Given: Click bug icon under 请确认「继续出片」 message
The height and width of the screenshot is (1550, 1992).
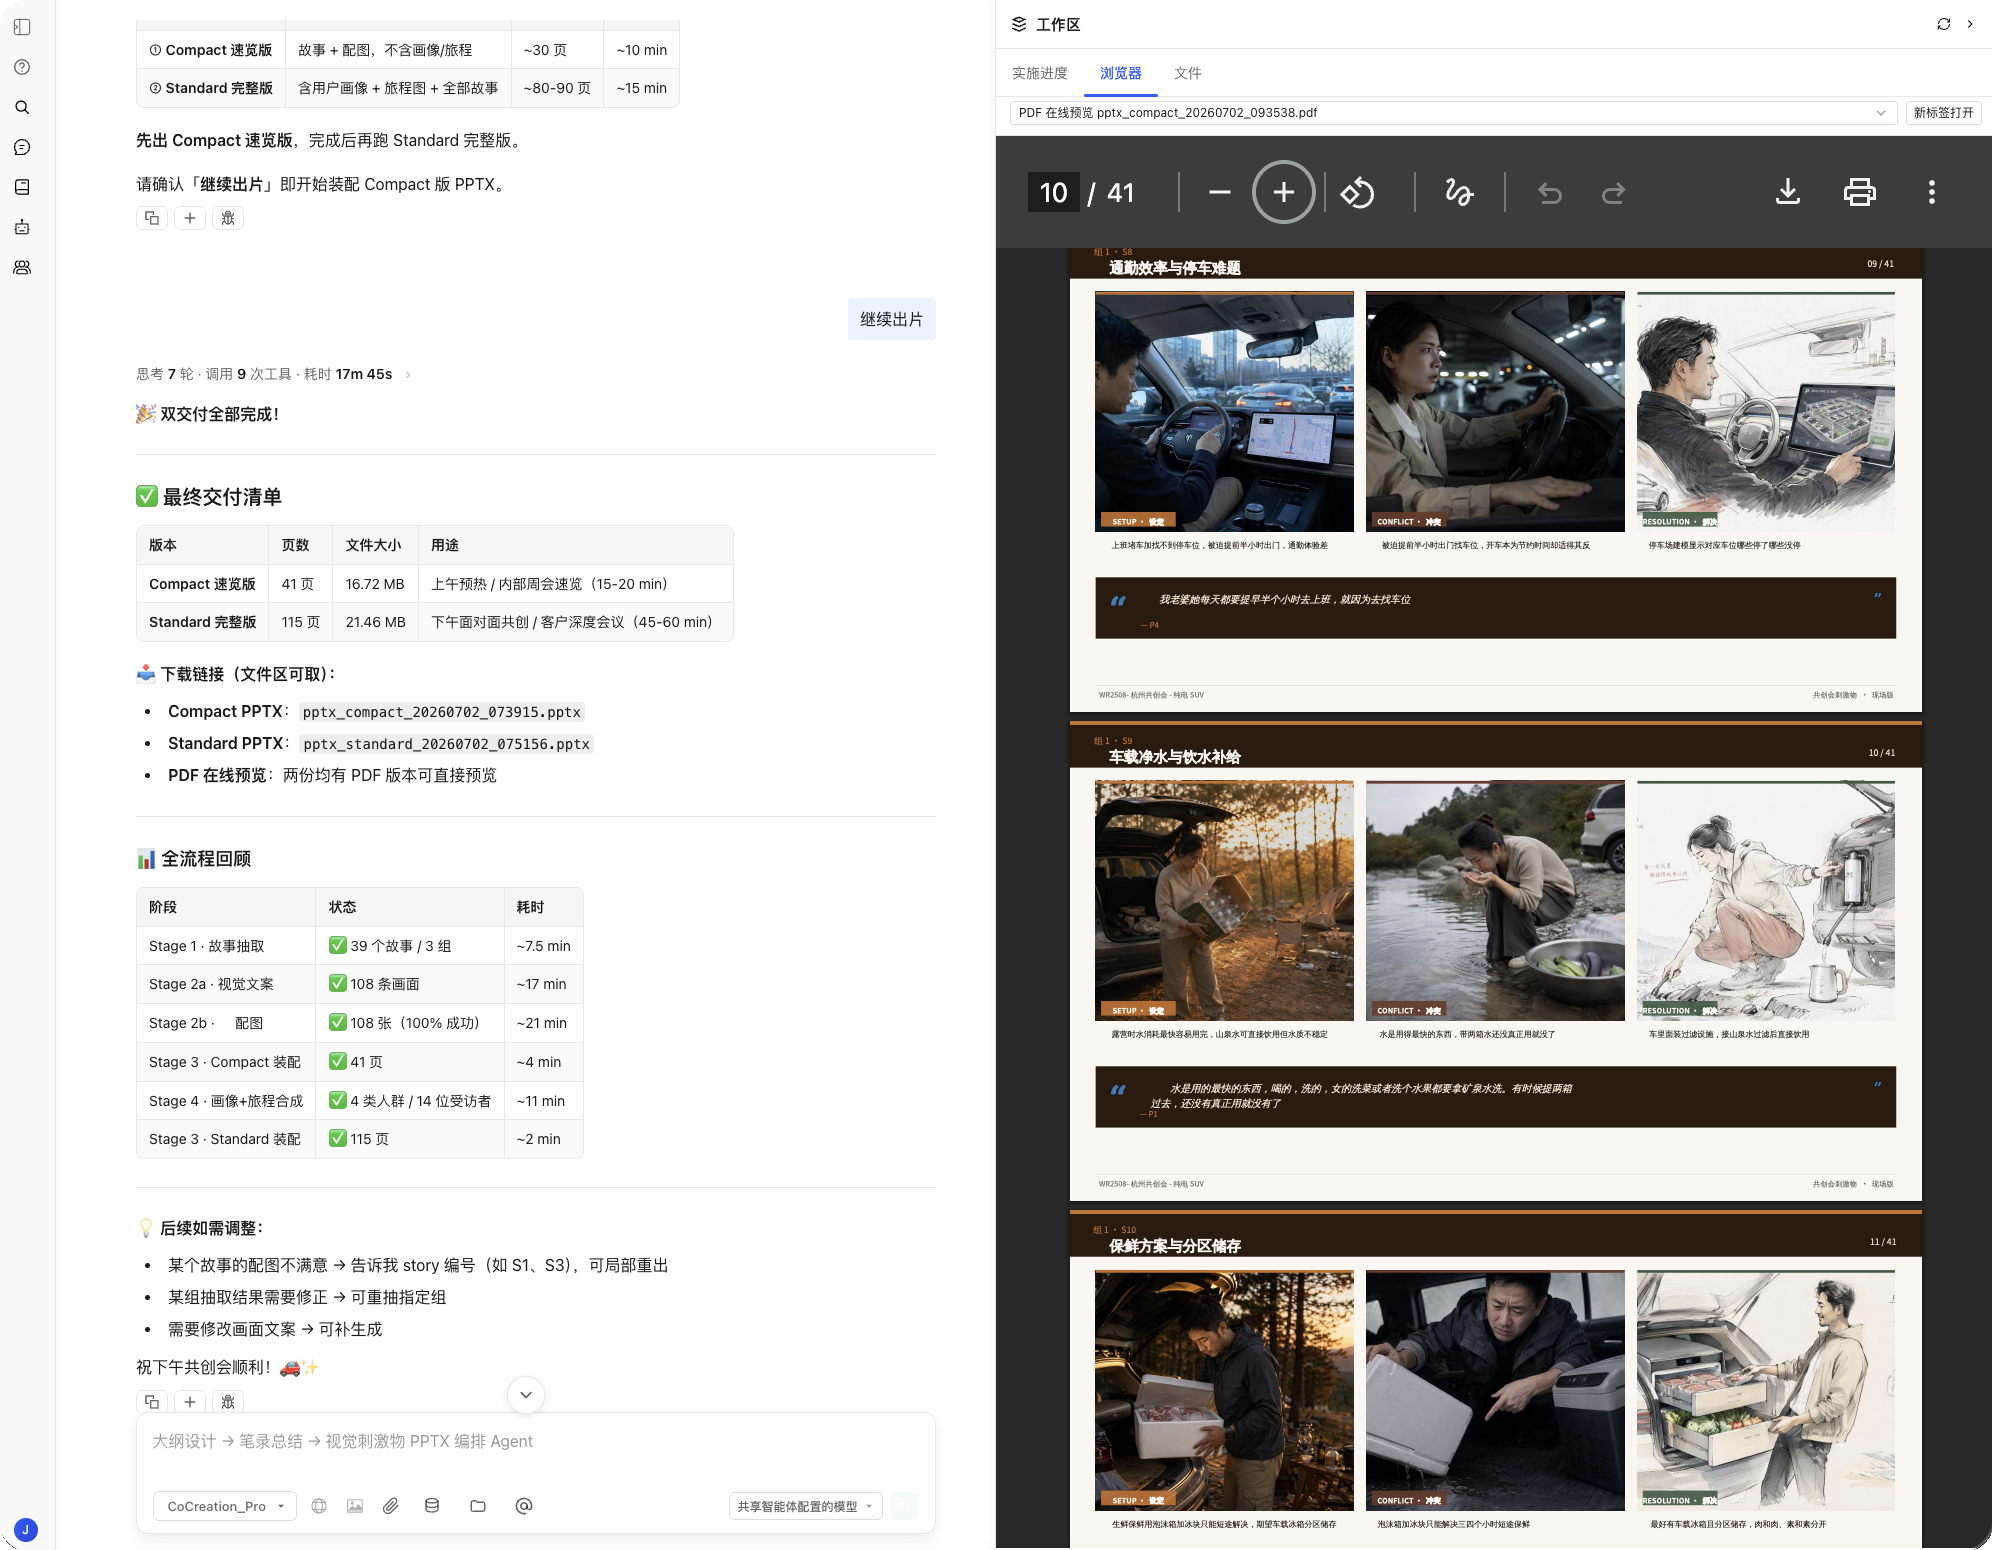Looking at the screenshot, I should pyautogui.click(x=228, y=218).
